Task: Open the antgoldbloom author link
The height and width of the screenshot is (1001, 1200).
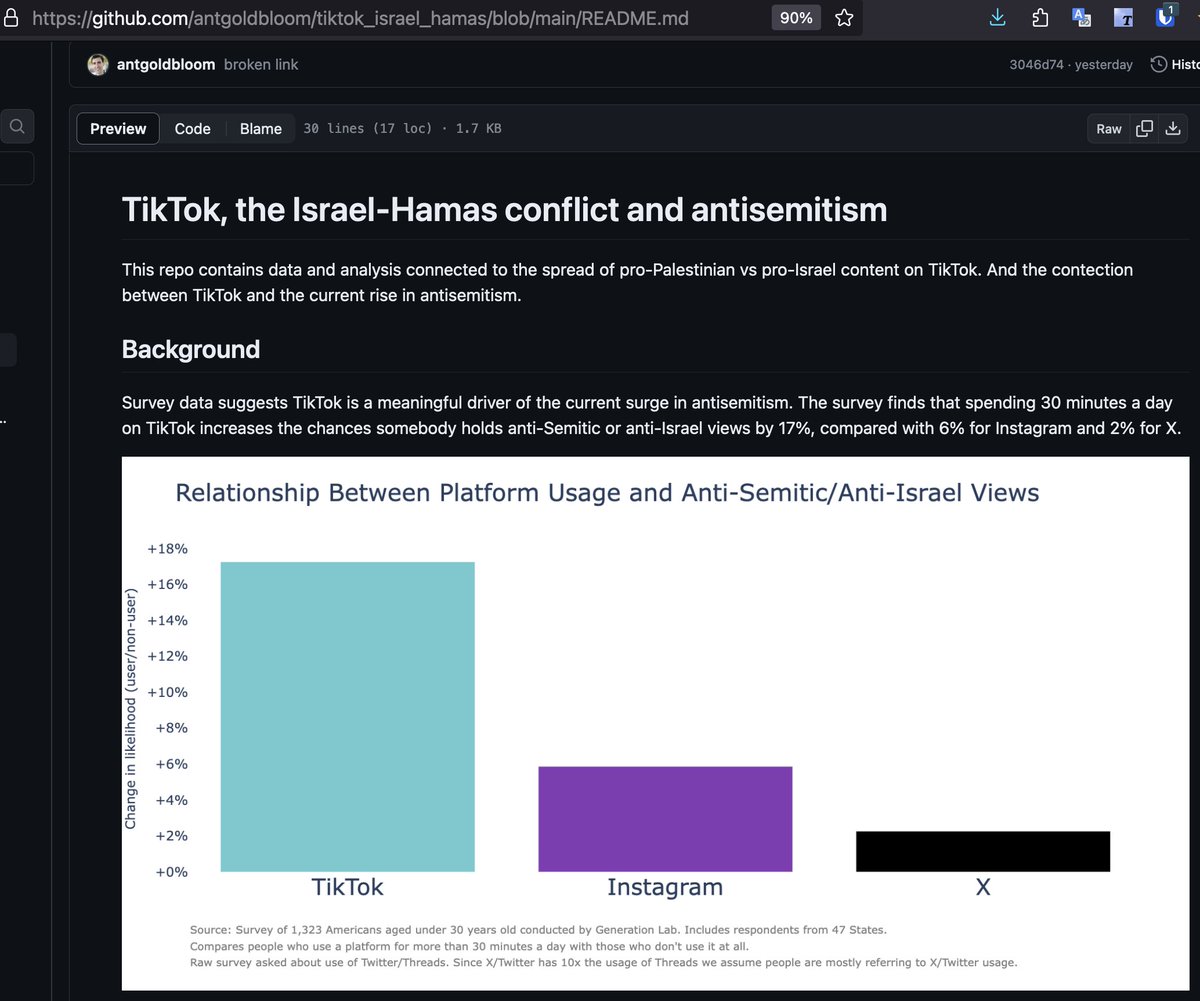Action: (x=166, y=64)
